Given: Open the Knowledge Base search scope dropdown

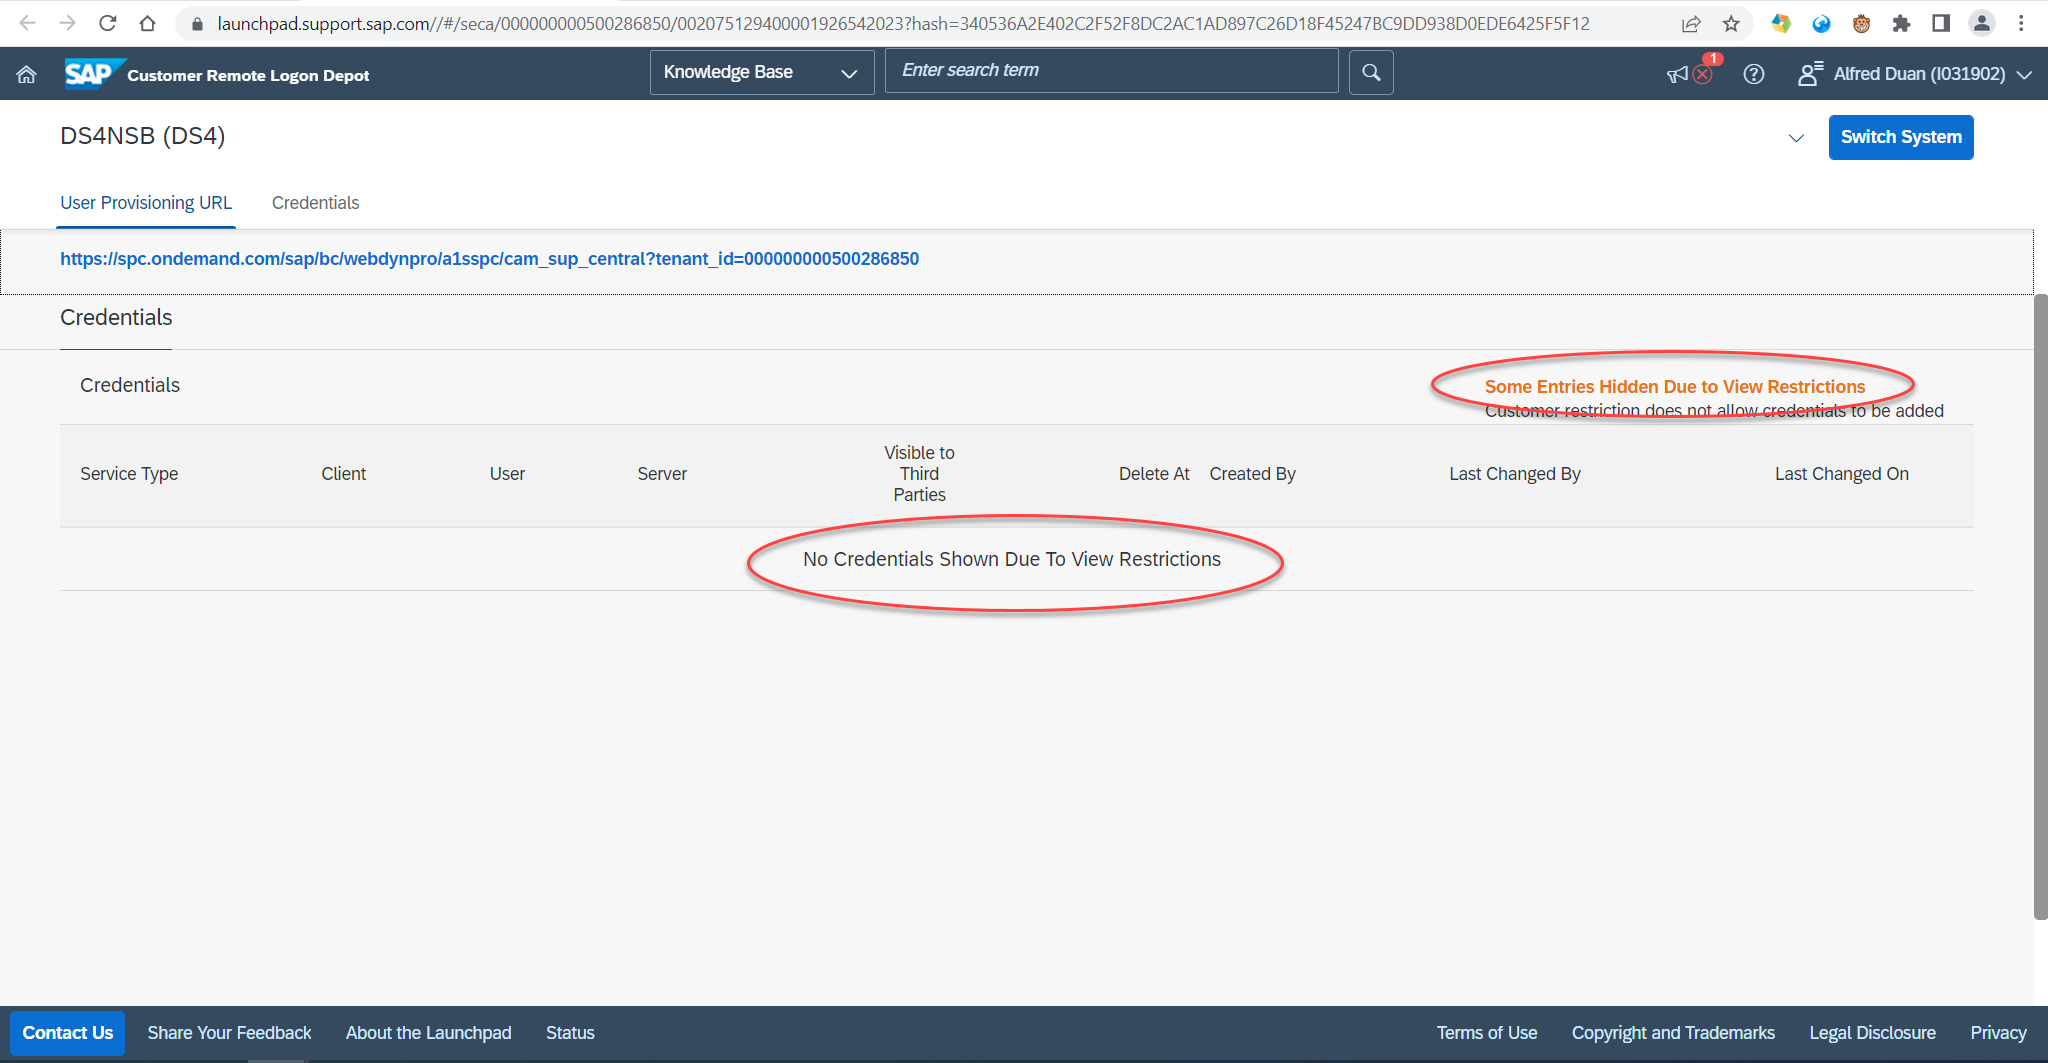Looking at the screenshot, I should tap(762, 72).
